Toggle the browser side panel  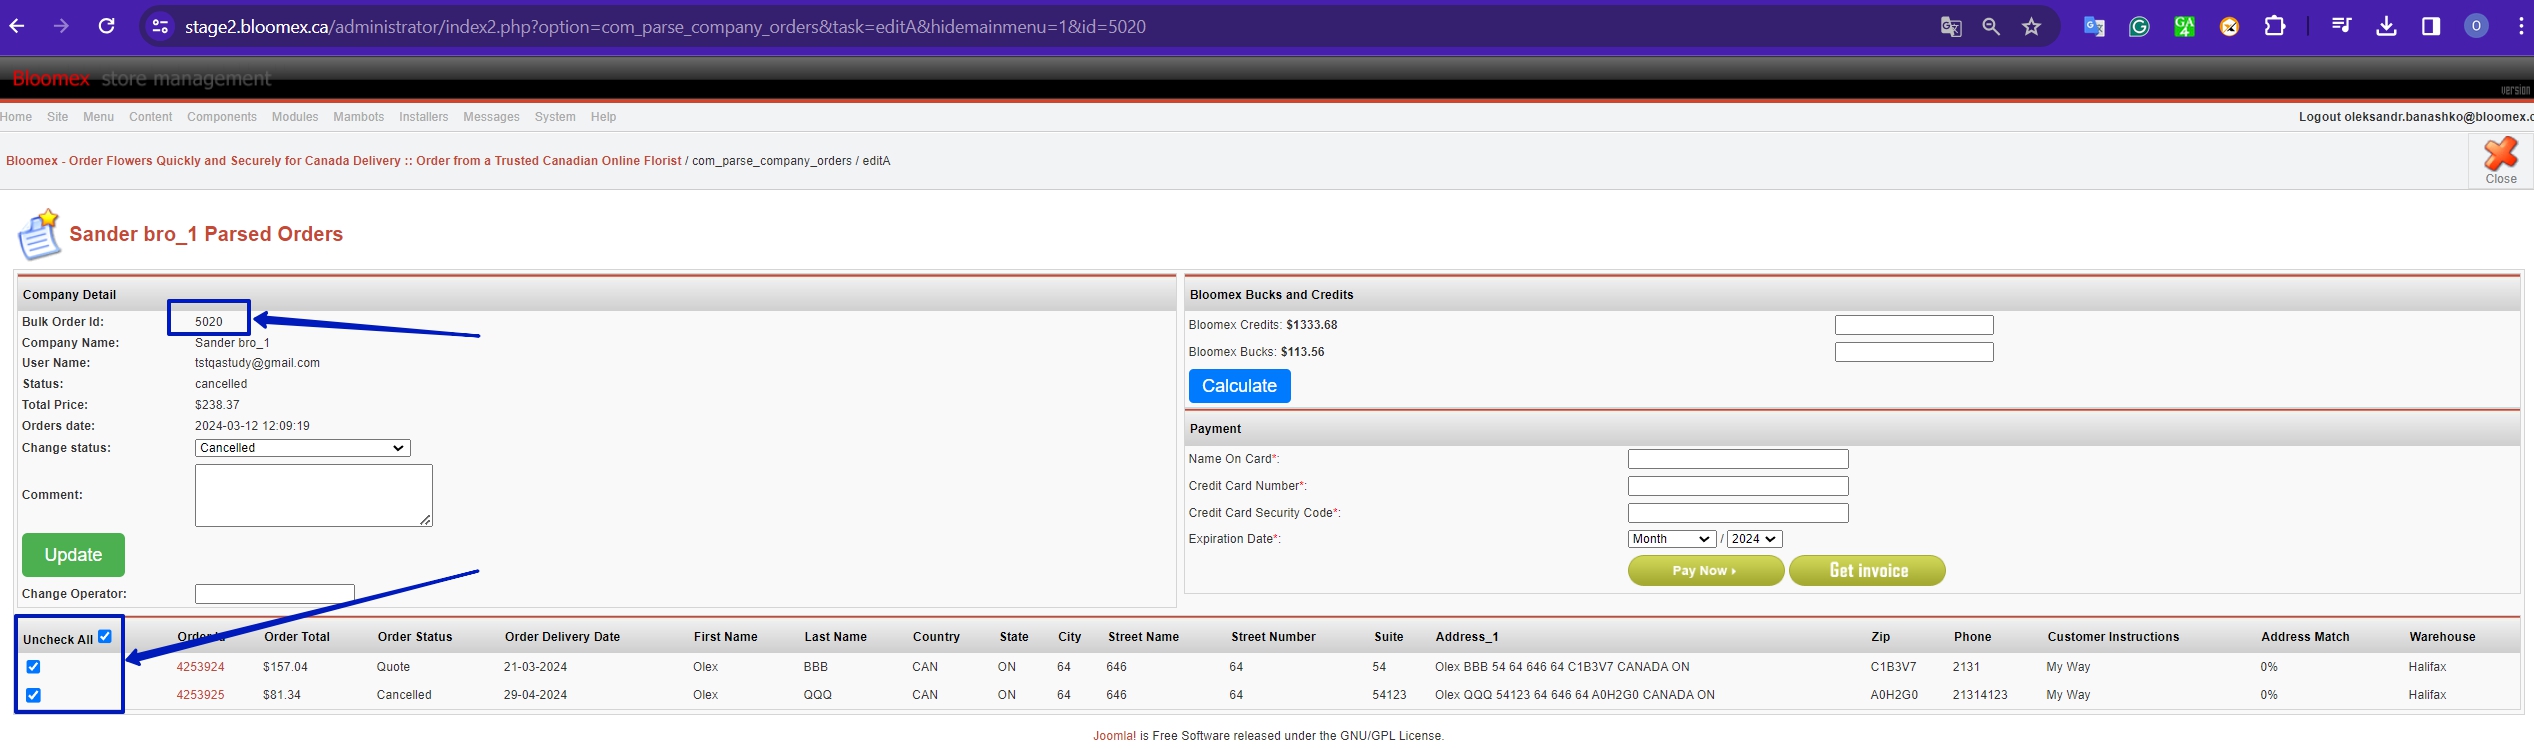[x=2431, y=27]
